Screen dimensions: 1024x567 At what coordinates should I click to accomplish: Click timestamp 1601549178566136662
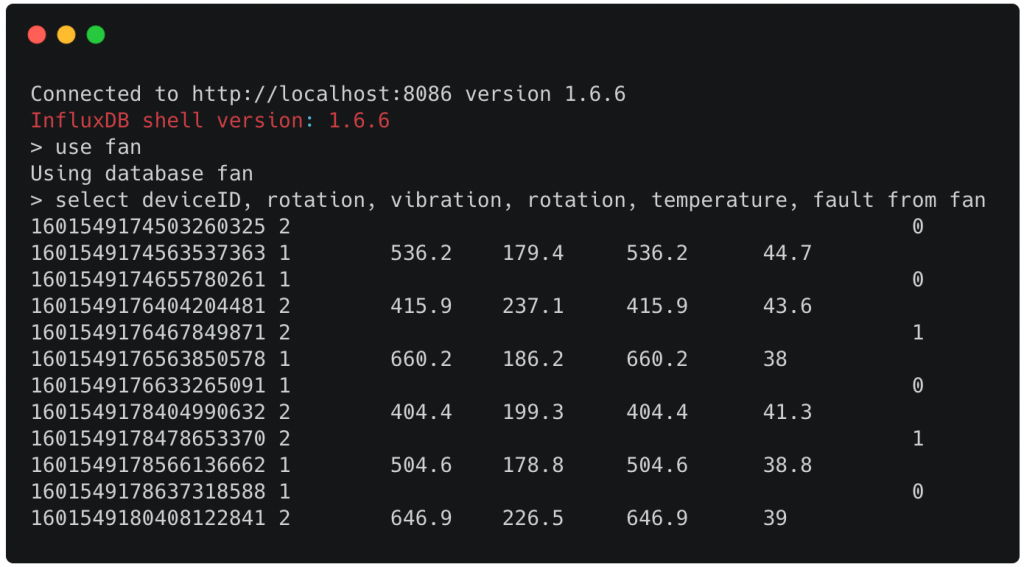point(148,465)
